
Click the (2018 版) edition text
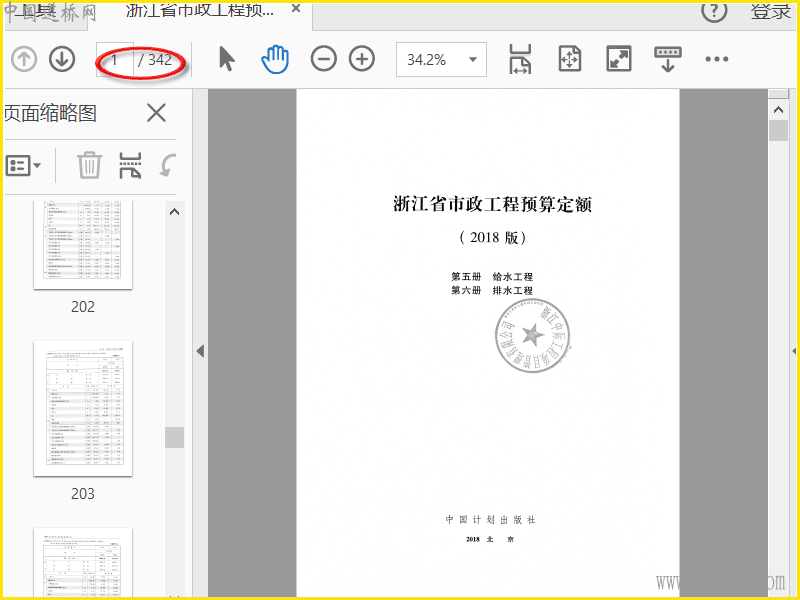pos(492,237)
